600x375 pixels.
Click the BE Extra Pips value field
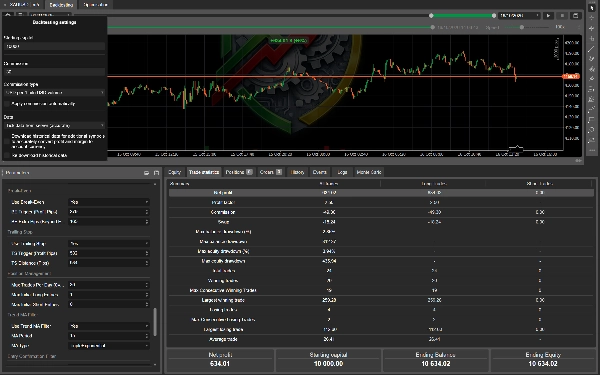point(109,222)
